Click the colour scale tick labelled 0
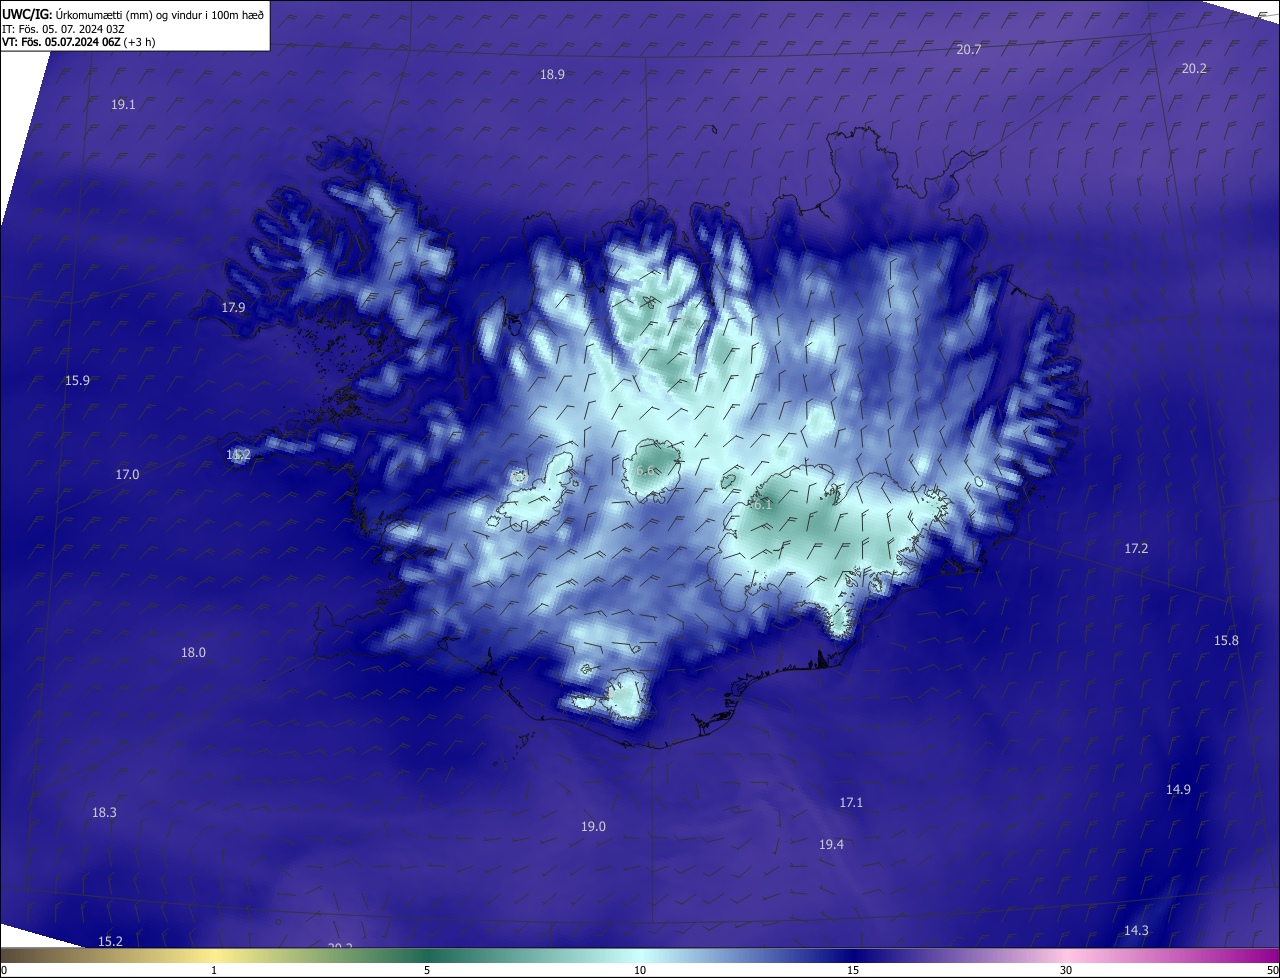This screenshot has width=1280, height=978. (4, 970)
